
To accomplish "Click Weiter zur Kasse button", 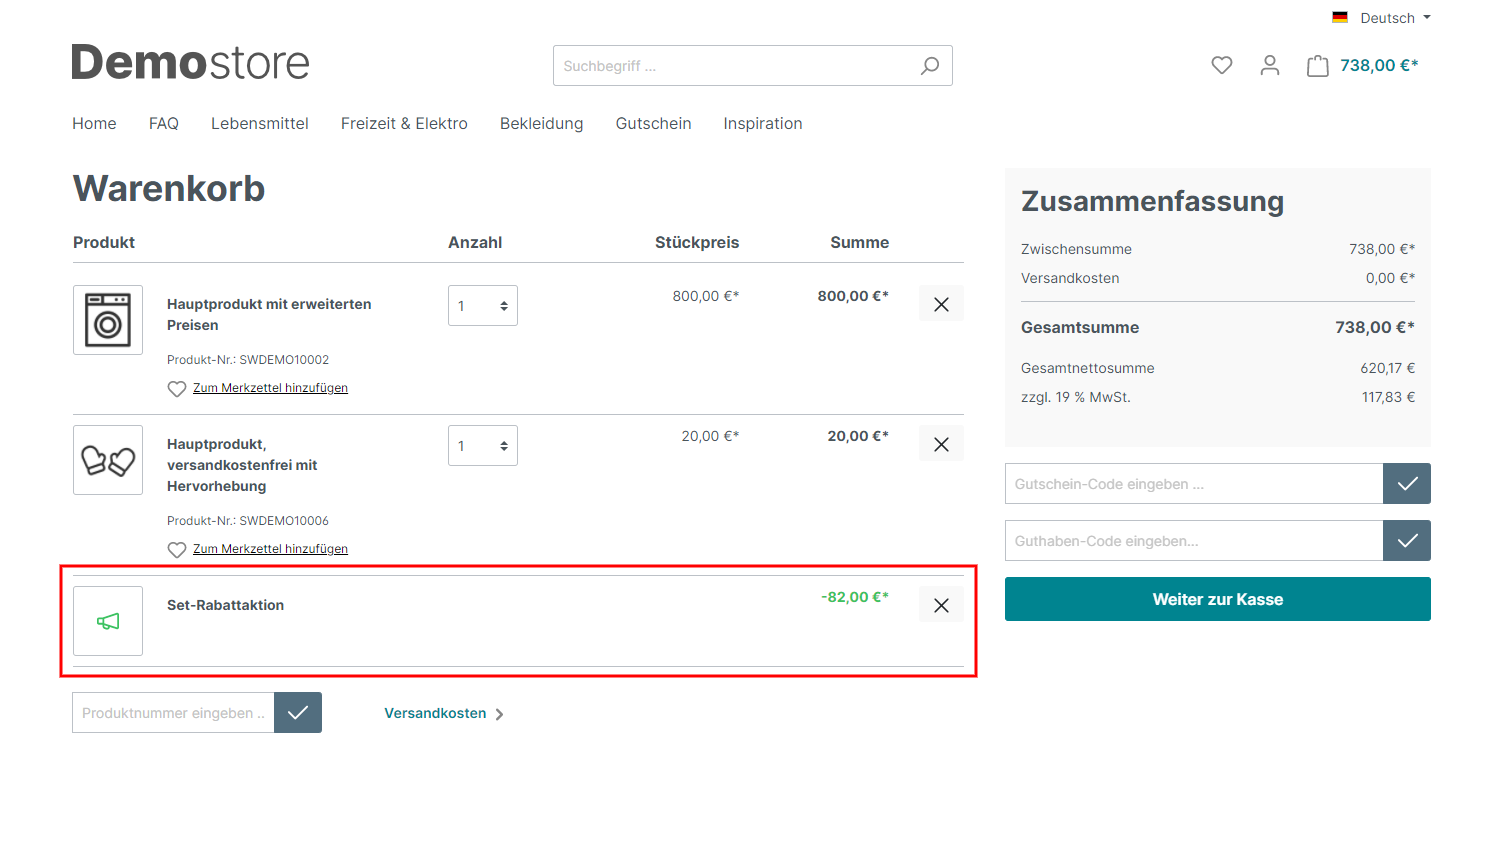I will 1217,599.
